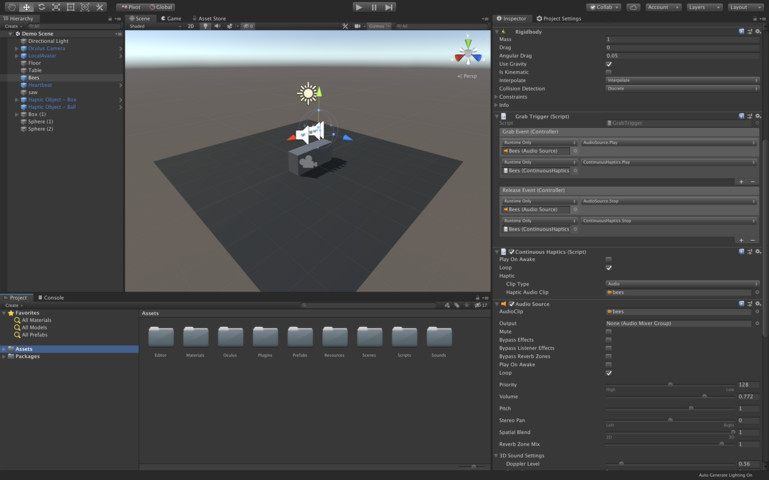Click the cloud Services icon

click(x=633, y=7)
